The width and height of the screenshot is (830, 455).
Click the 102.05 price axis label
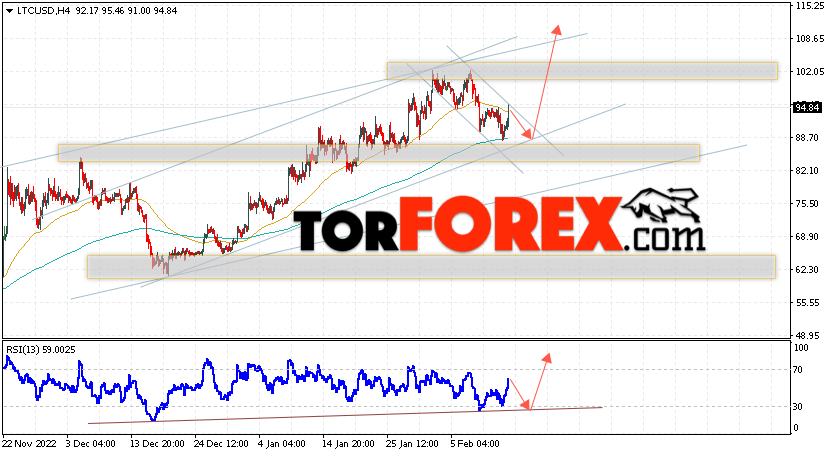point(809,71)
